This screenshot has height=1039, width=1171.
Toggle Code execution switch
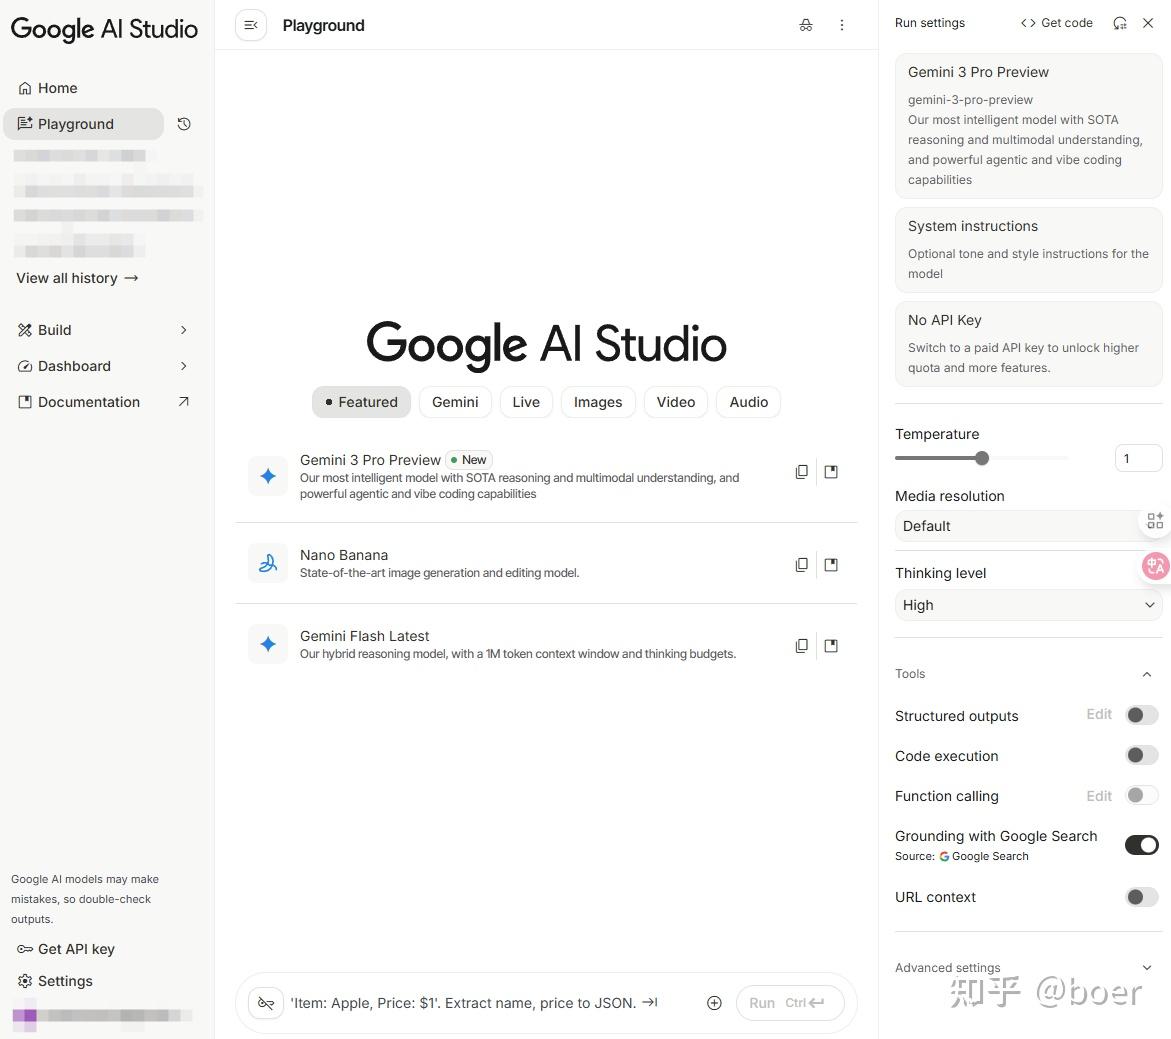(x=1142, y=755)
